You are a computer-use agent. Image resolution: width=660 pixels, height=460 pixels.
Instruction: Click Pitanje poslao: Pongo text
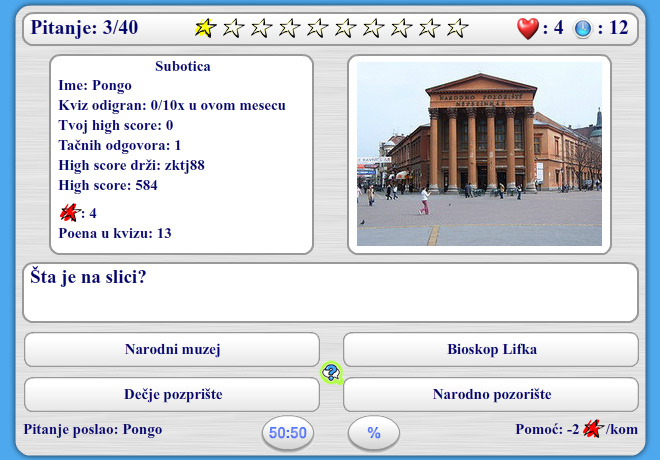click(93, 429)
